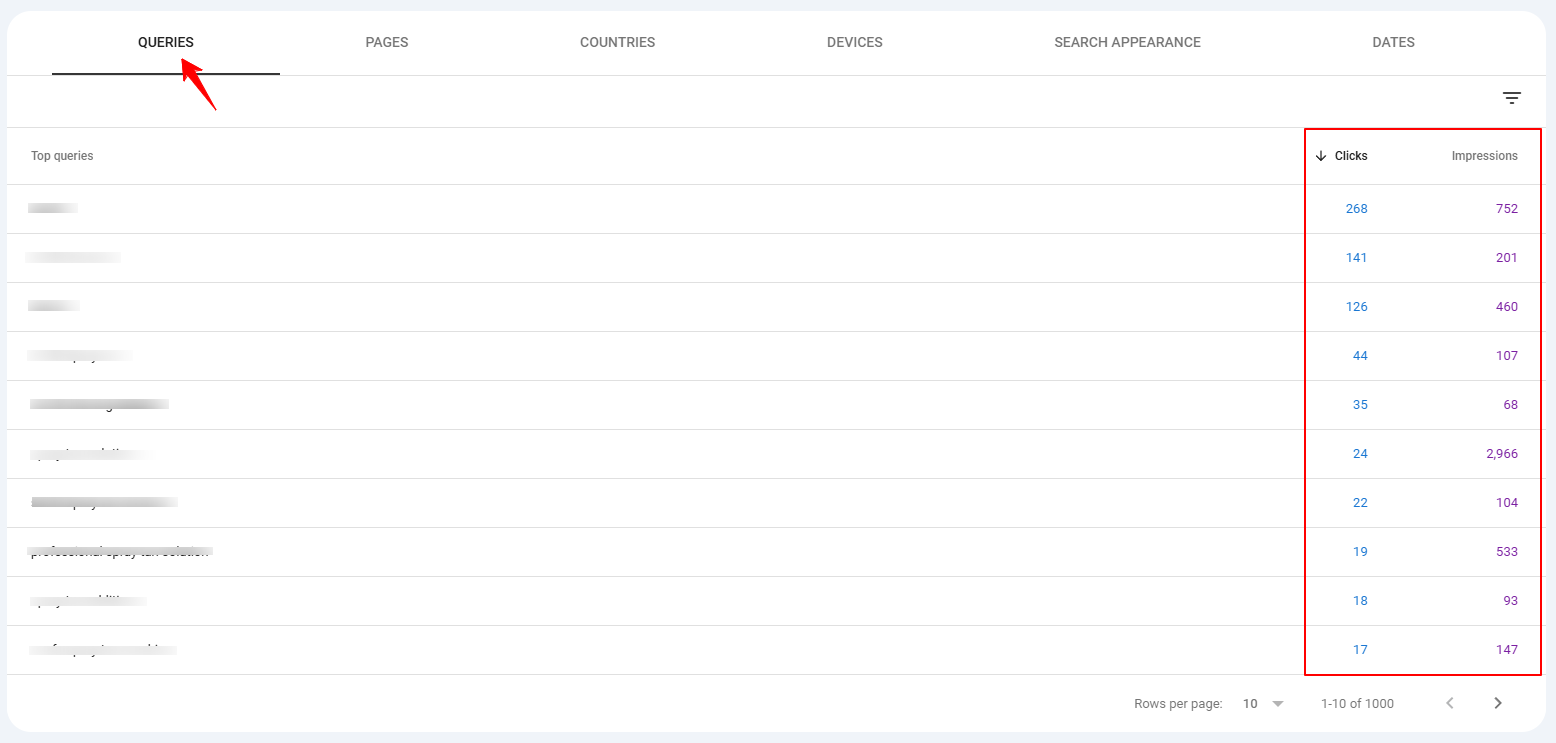The image size is (1556, 743).
Task: Click the 1-10 of 1000 pagination text
Action: click(x=1357, y=704)
